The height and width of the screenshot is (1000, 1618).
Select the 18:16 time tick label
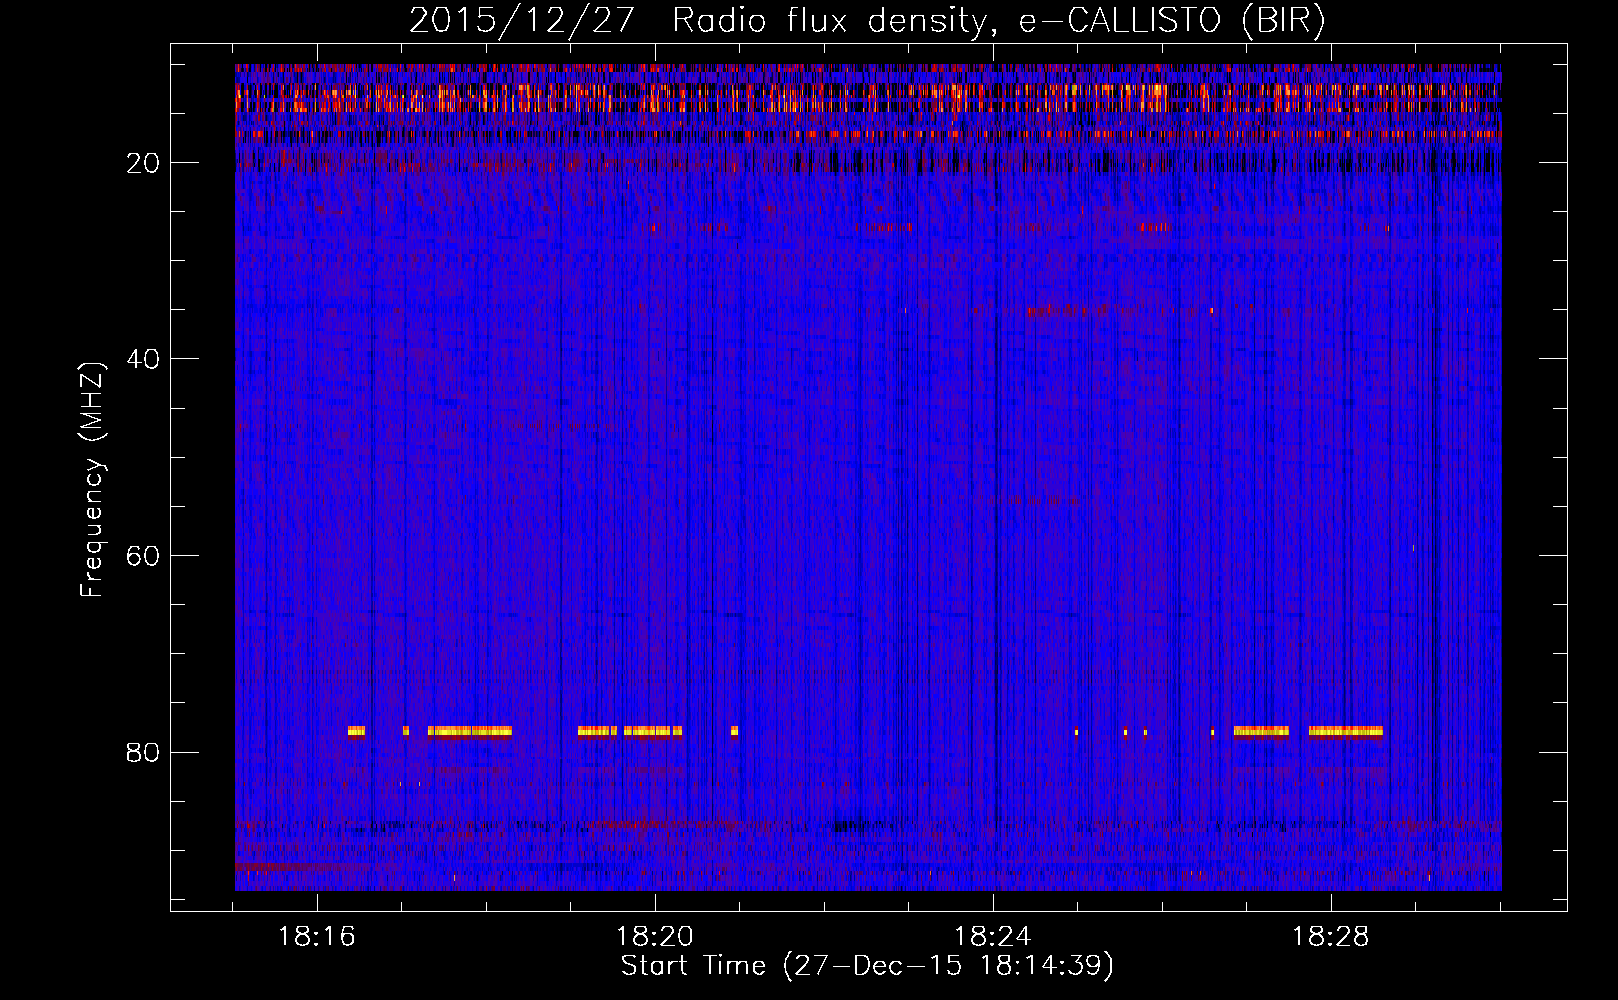point(317,937)
